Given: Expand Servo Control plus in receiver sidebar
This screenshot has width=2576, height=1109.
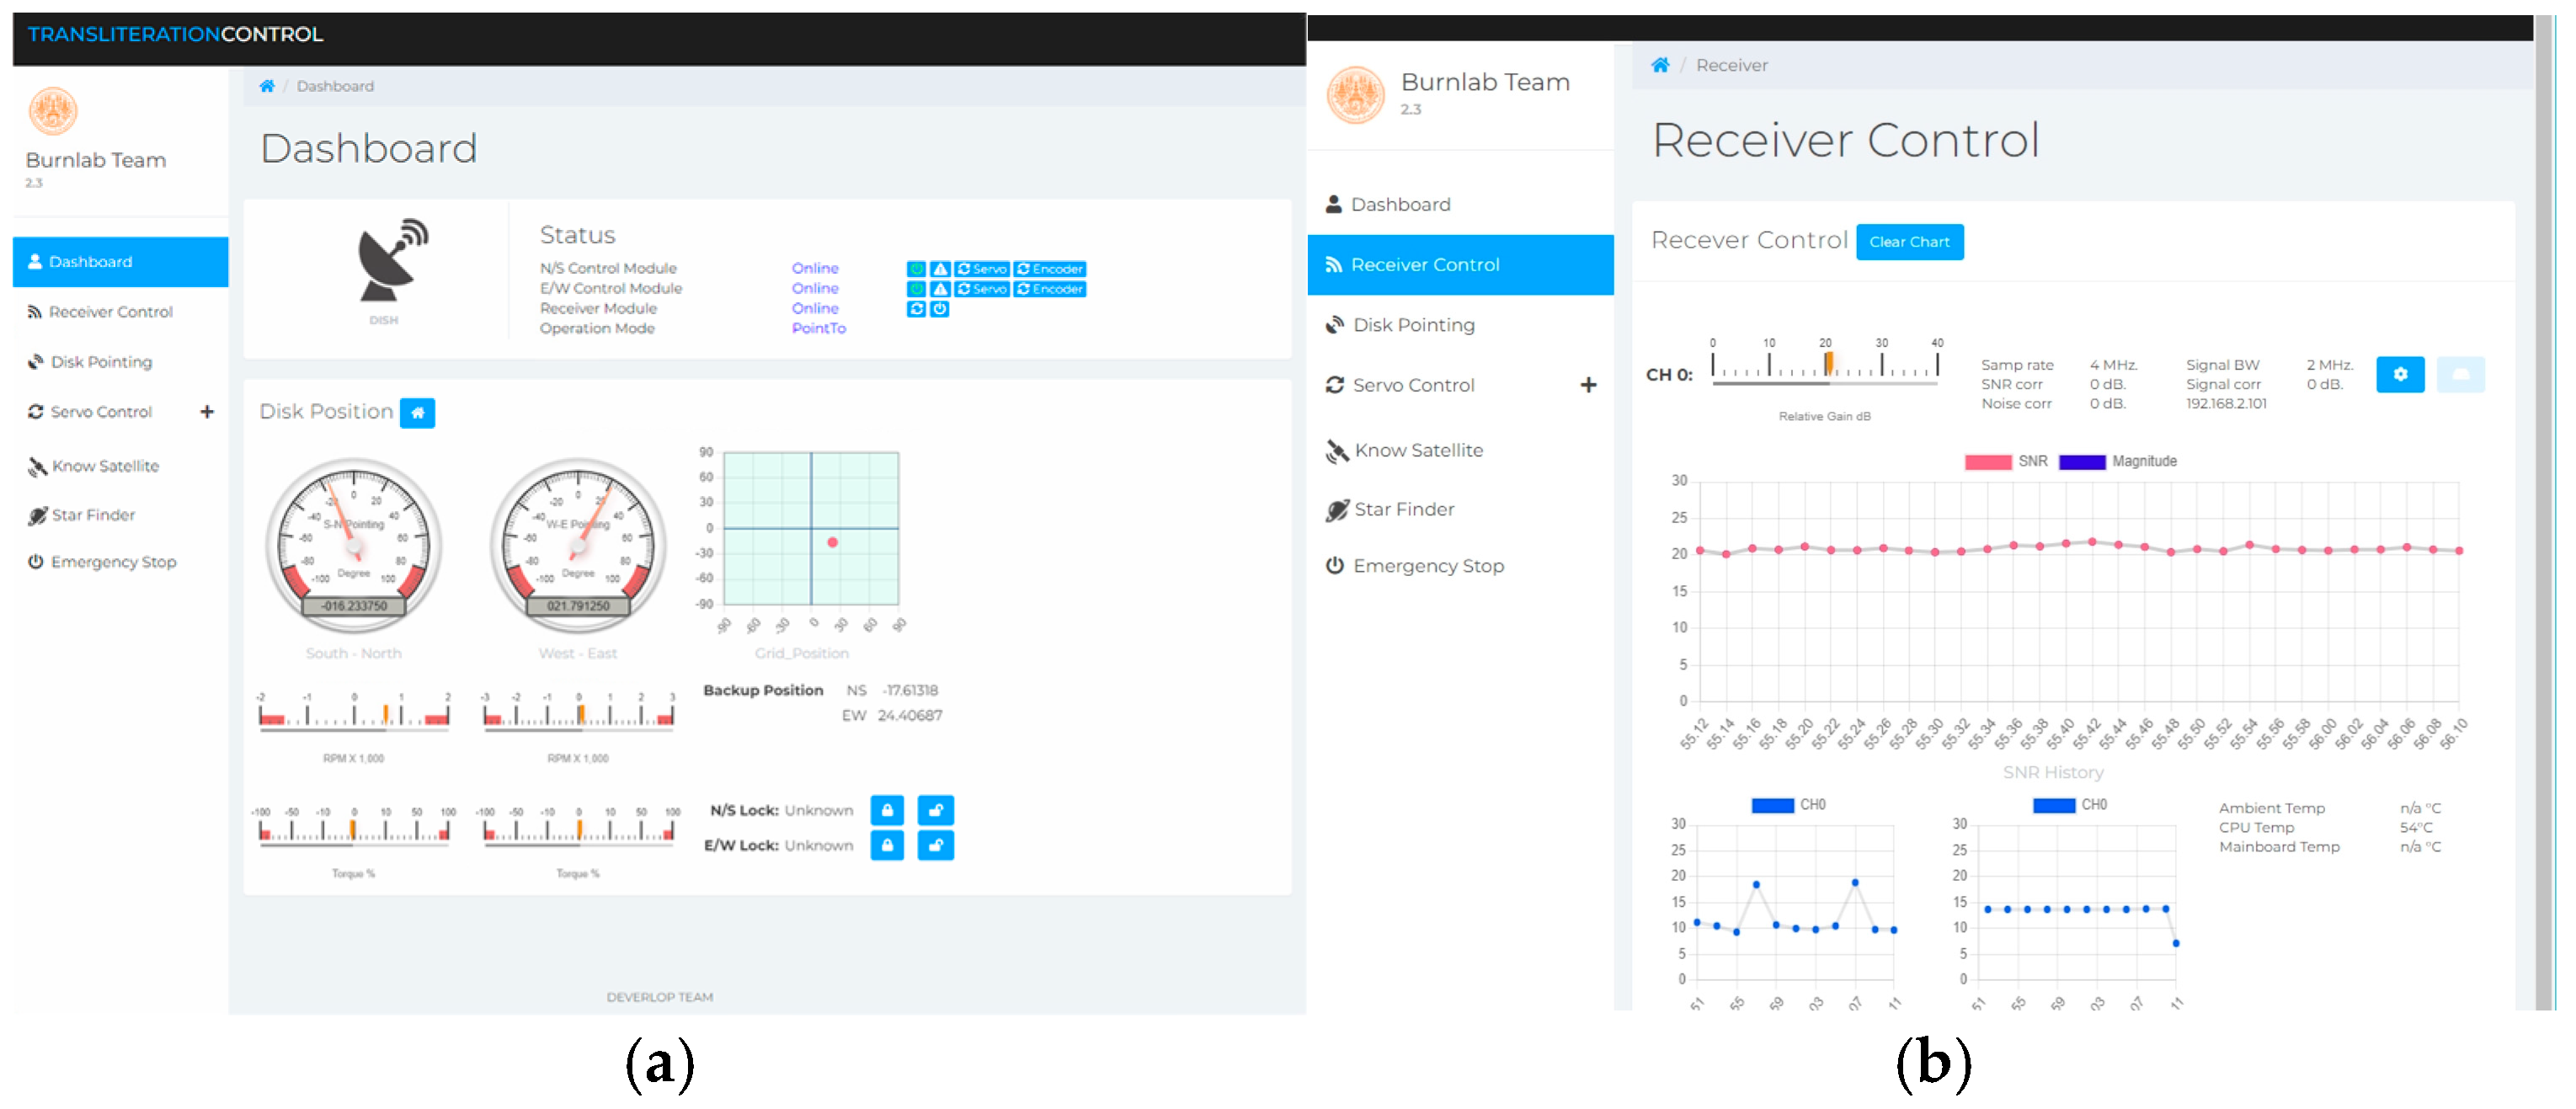Looking at the screenshot, I should coord(1588,386).
